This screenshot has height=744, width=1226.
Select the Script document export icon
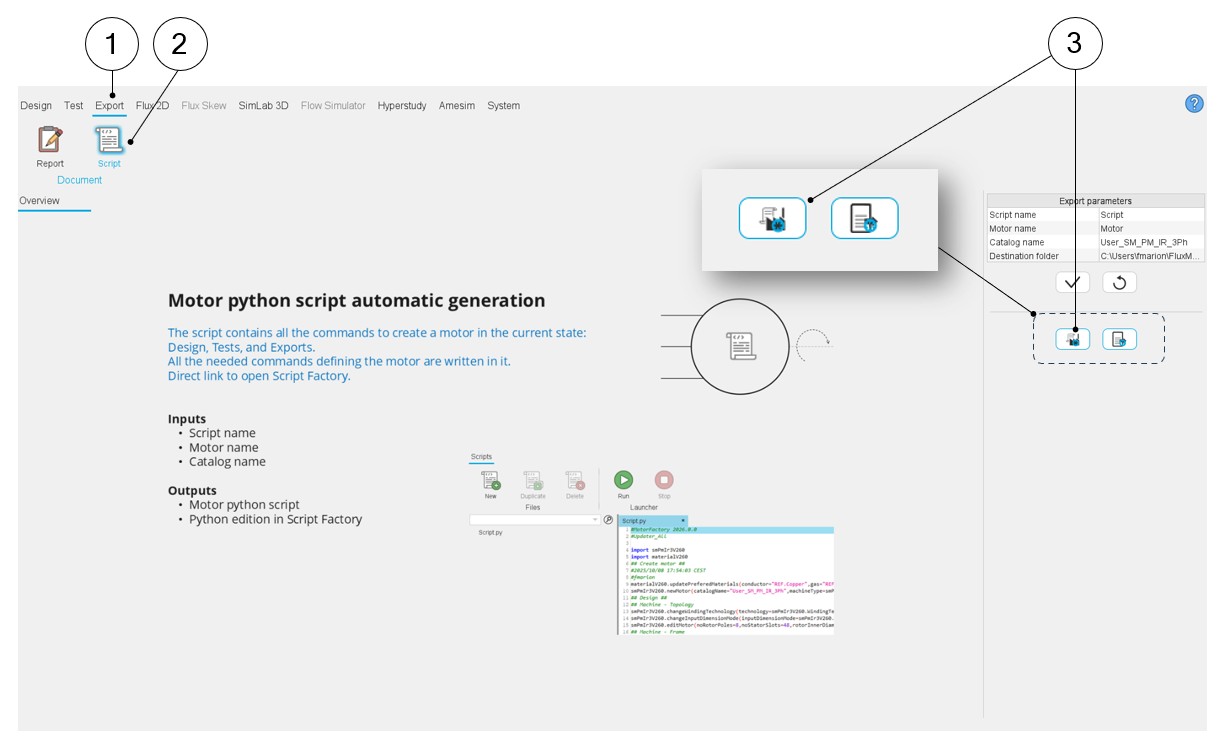point(109,140)
